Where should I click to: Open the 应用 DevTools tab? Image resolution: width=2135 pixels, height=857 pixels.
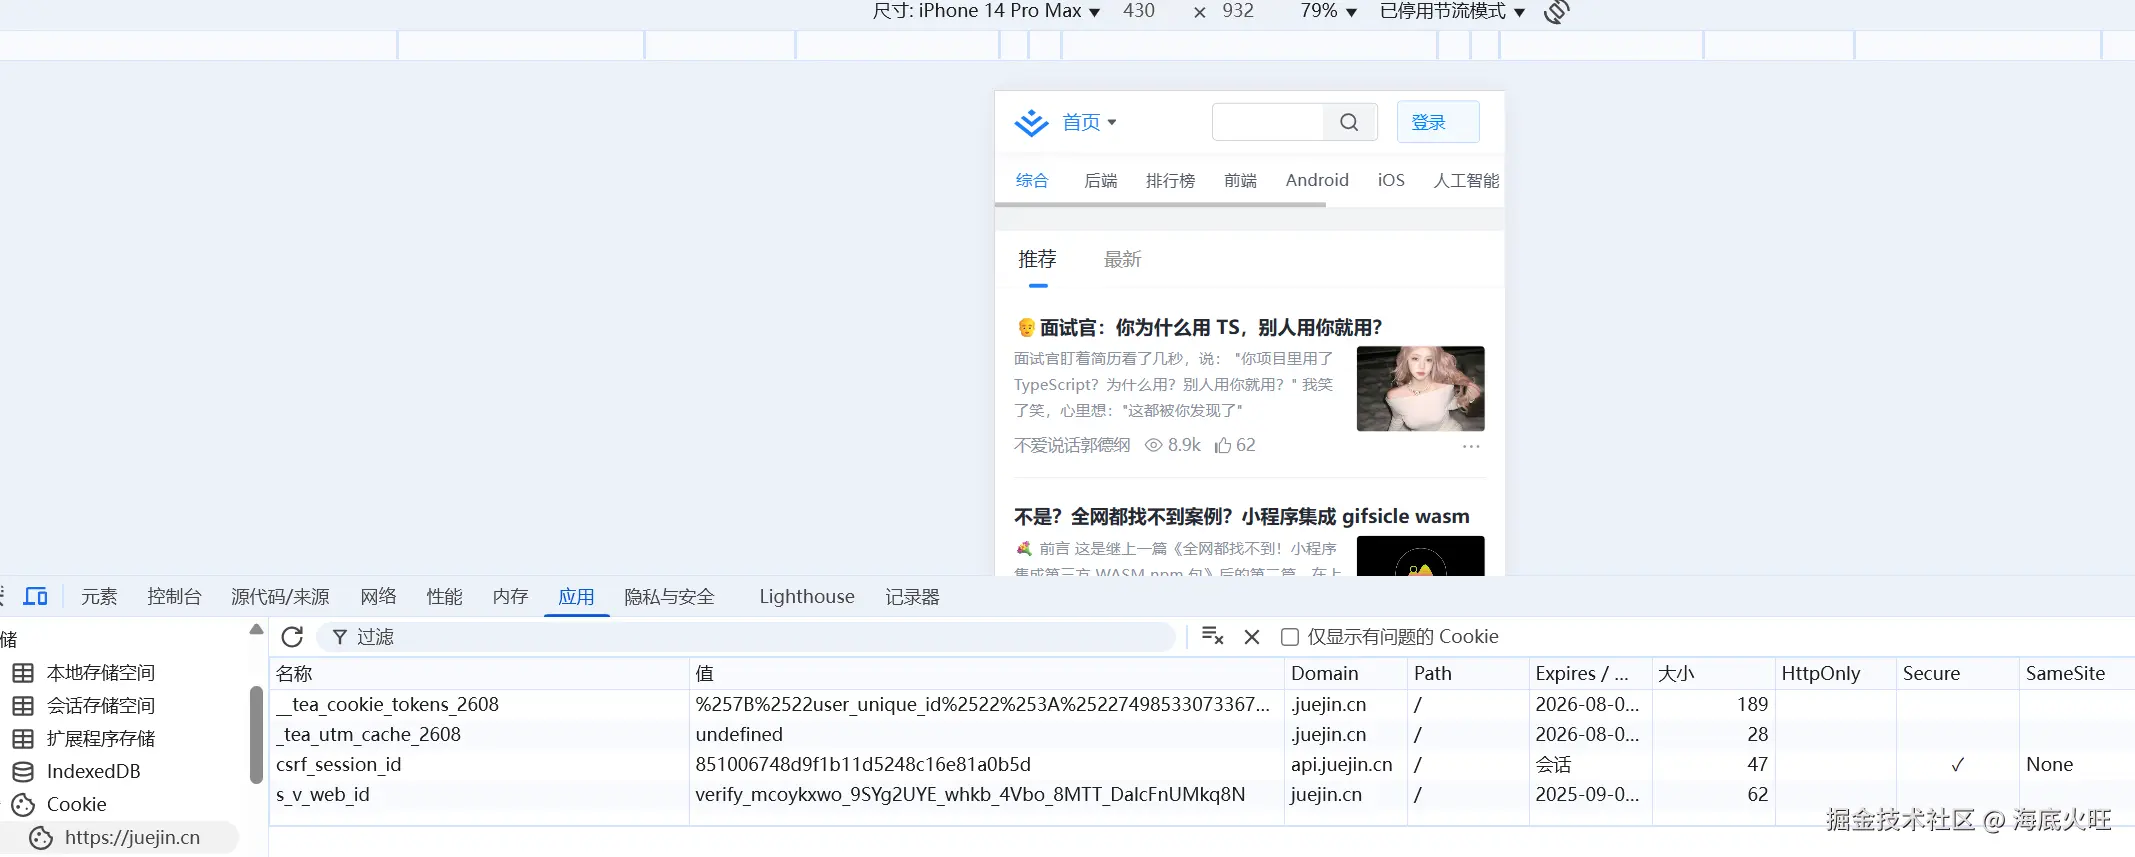[576, 597]
